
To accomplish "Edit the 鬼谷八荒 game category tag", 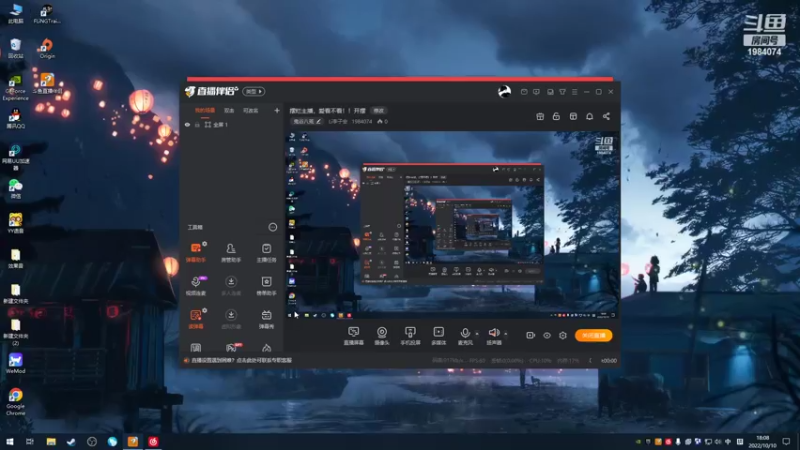I will [307, 121].
